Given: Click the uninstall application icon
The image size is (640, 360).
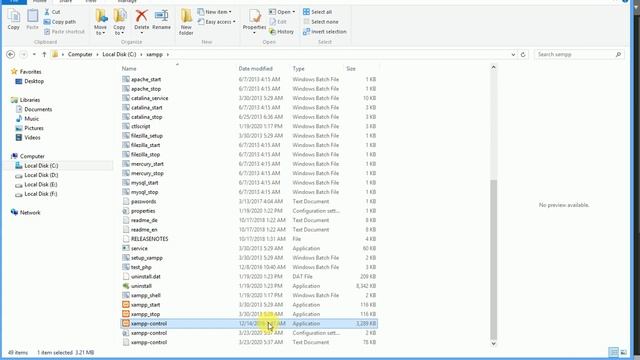Looking at the screenshot, I should (x=126, y=286).
